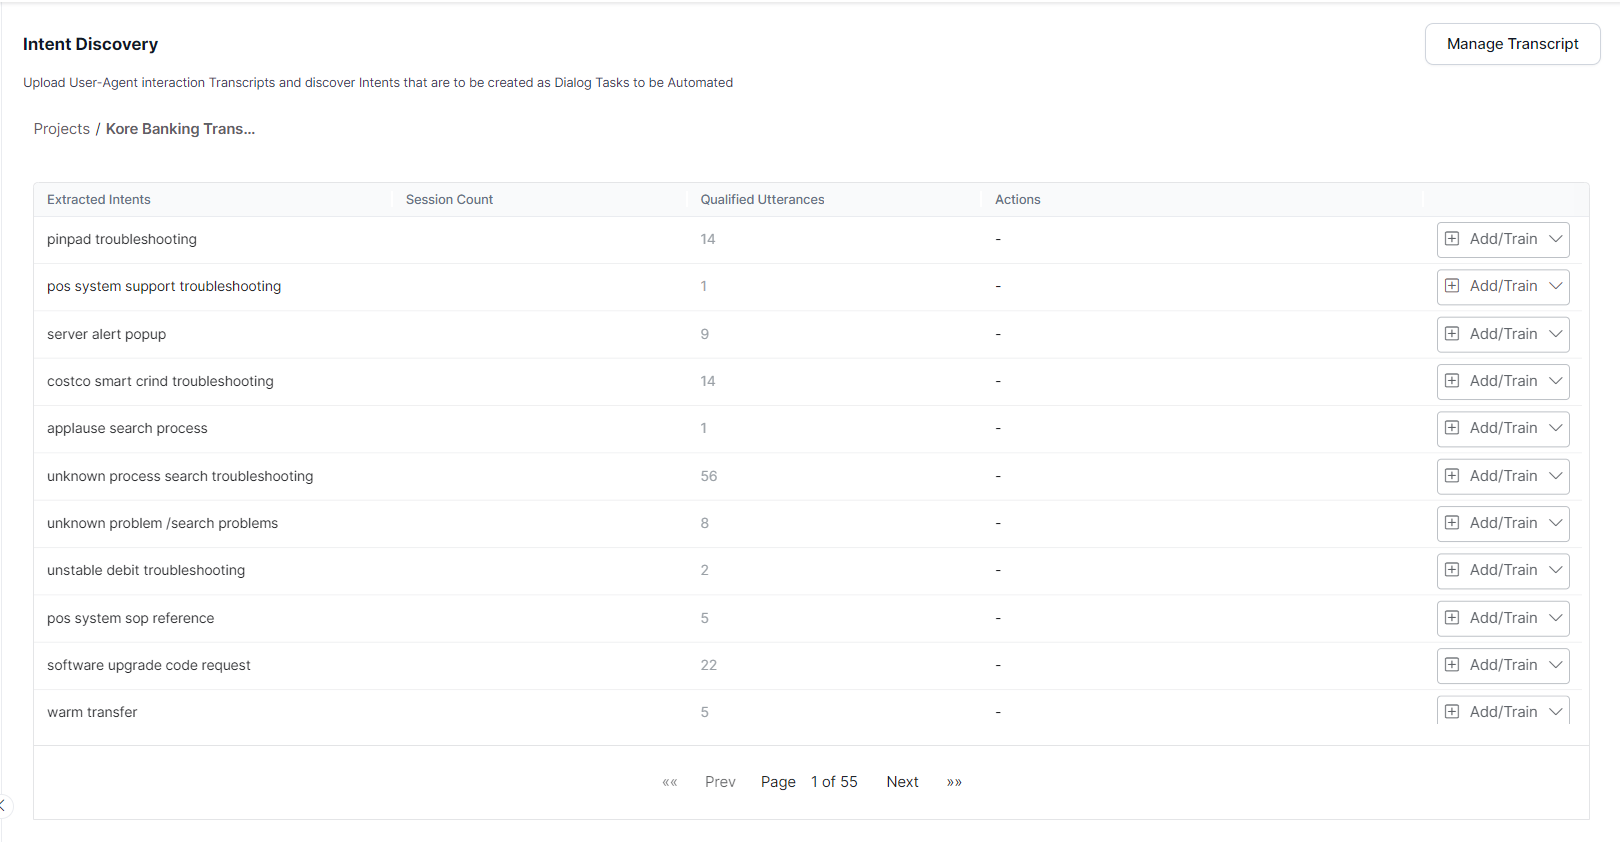Viewport: 1620px width, 843px height.
Task: Jump to last page with double-right arrows
Action: pyautogui.click(x=954, y=782)
